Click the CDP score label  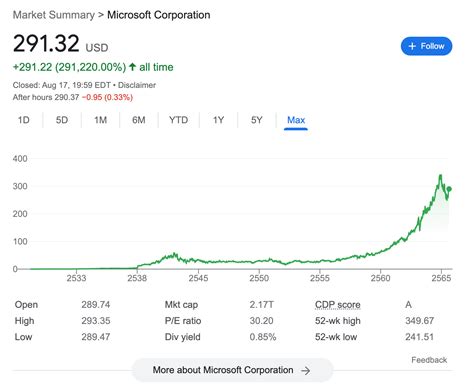pyautogui.click(x=338, y=305)
